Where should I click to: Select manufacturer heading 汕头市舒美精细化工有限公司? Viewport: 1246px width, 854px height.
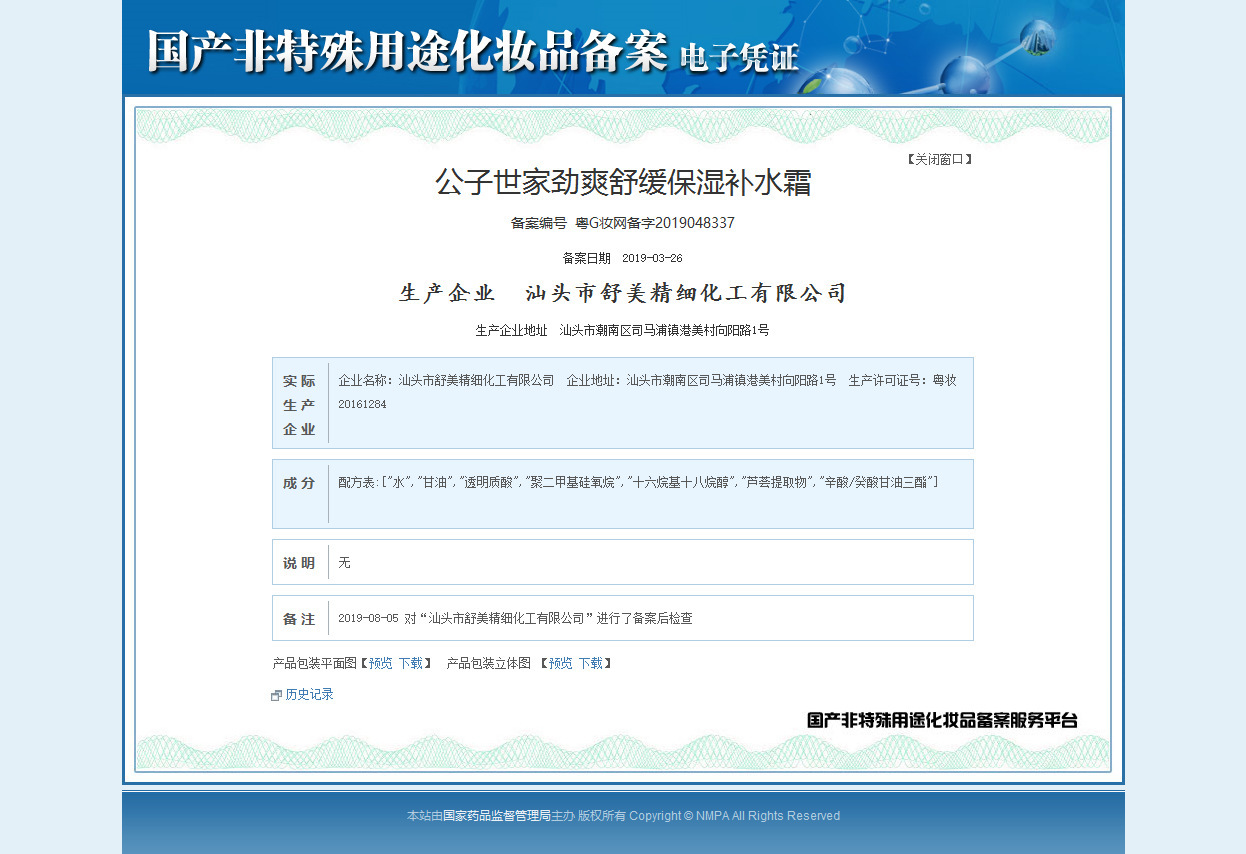point(686,293)
